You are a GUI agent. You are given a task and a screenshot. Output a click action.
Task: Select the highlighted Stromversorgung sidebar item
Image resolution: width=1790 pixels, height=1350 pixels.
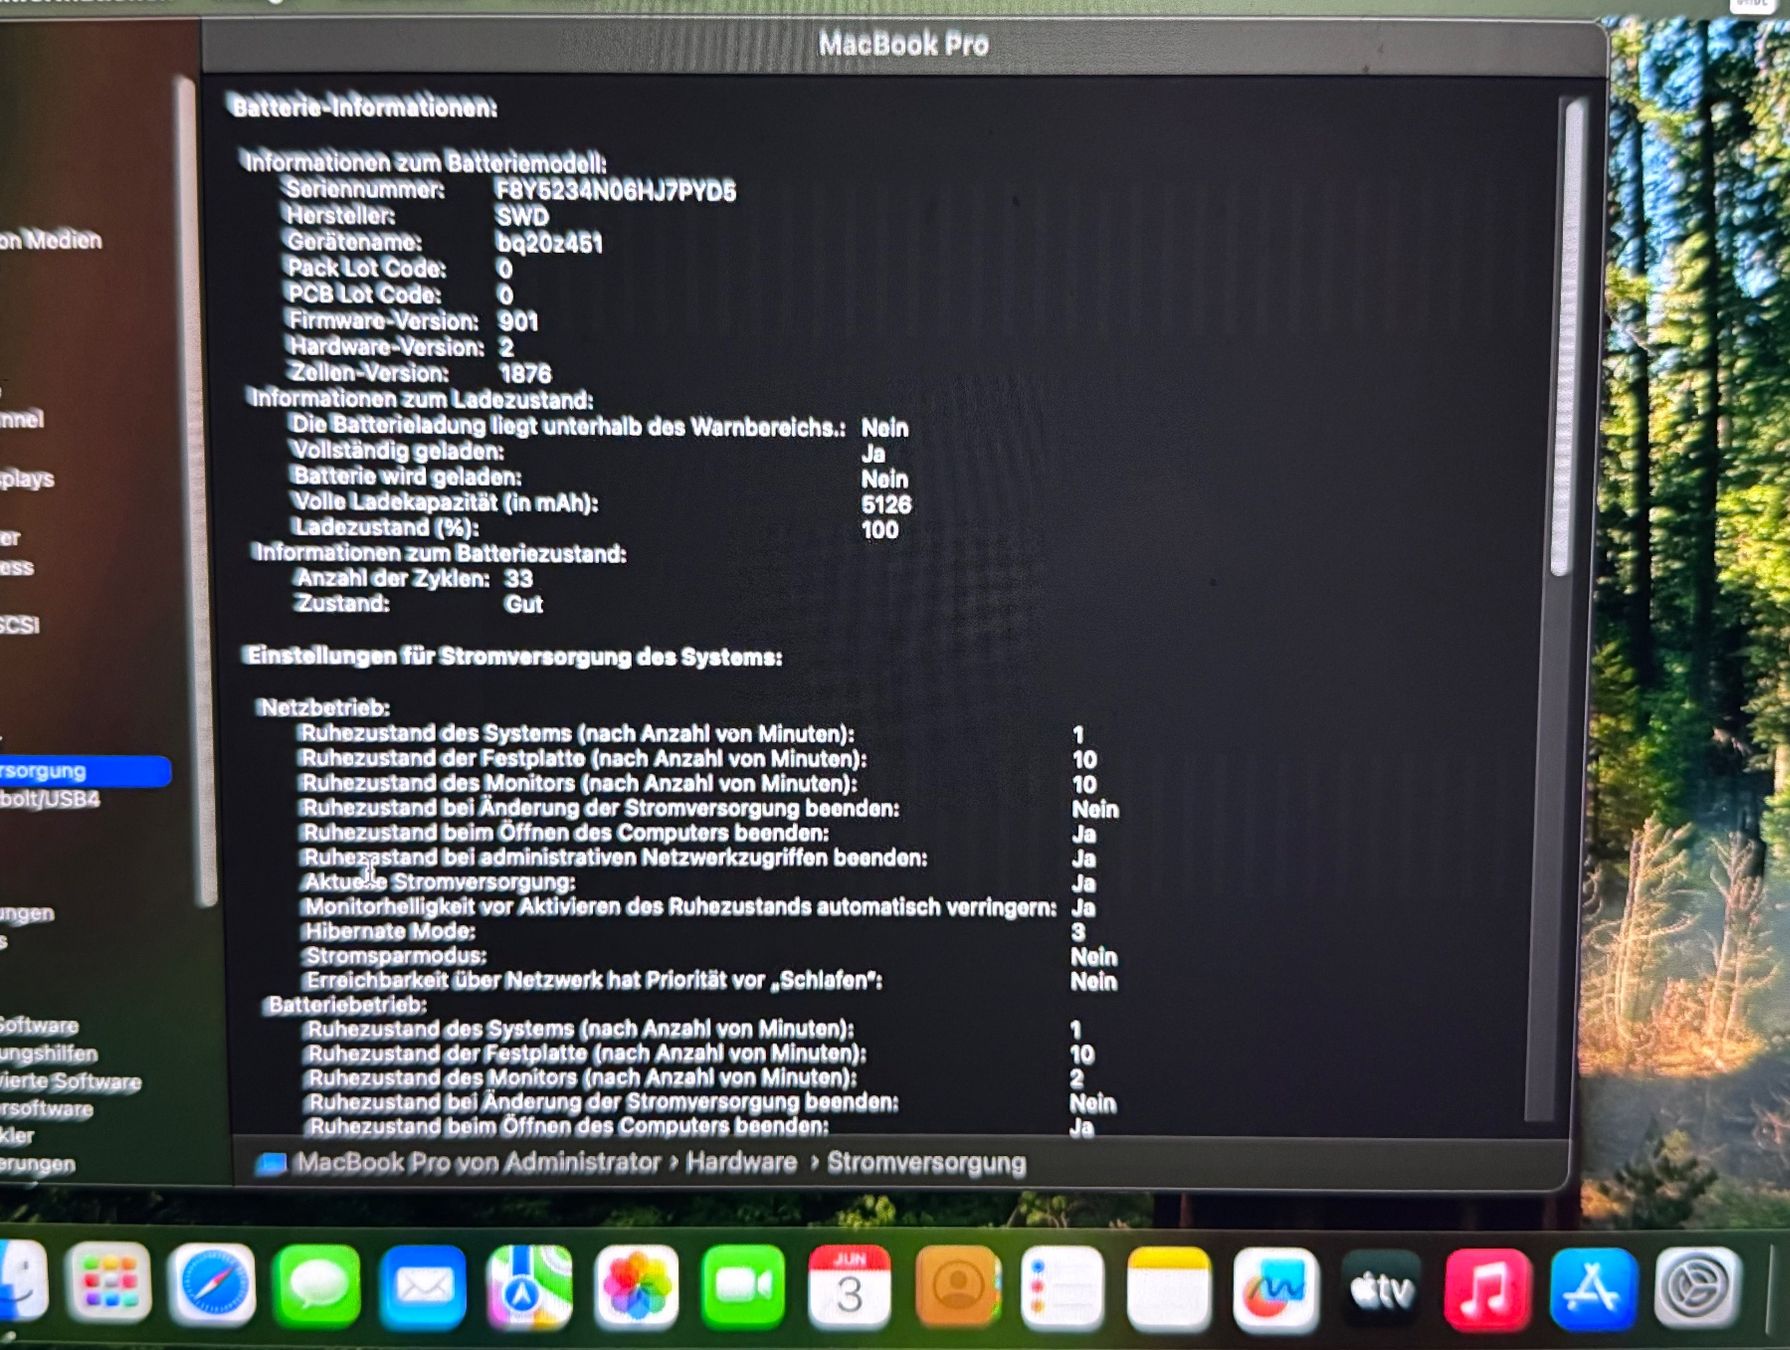(84, 771)
